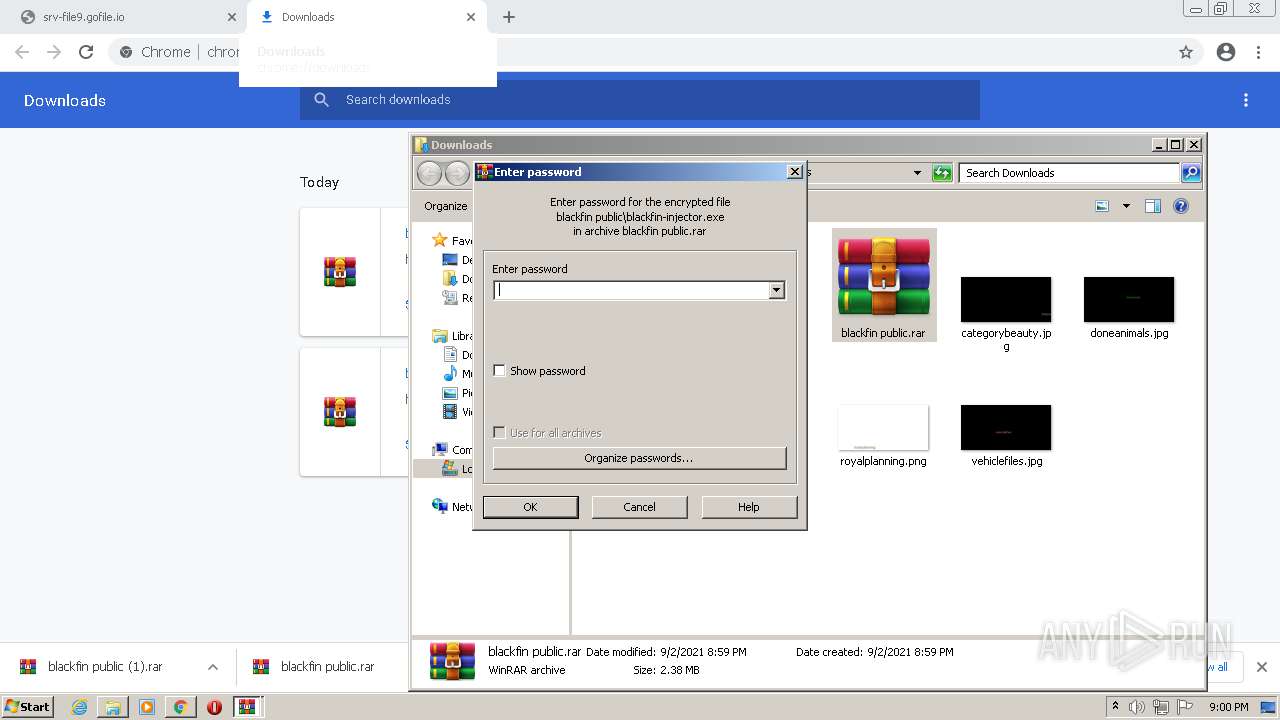Screen dimensions: 1280x720
Task: Open the Organize menu in Explorer
Action: pyautogui.click(x=446, y=206)
